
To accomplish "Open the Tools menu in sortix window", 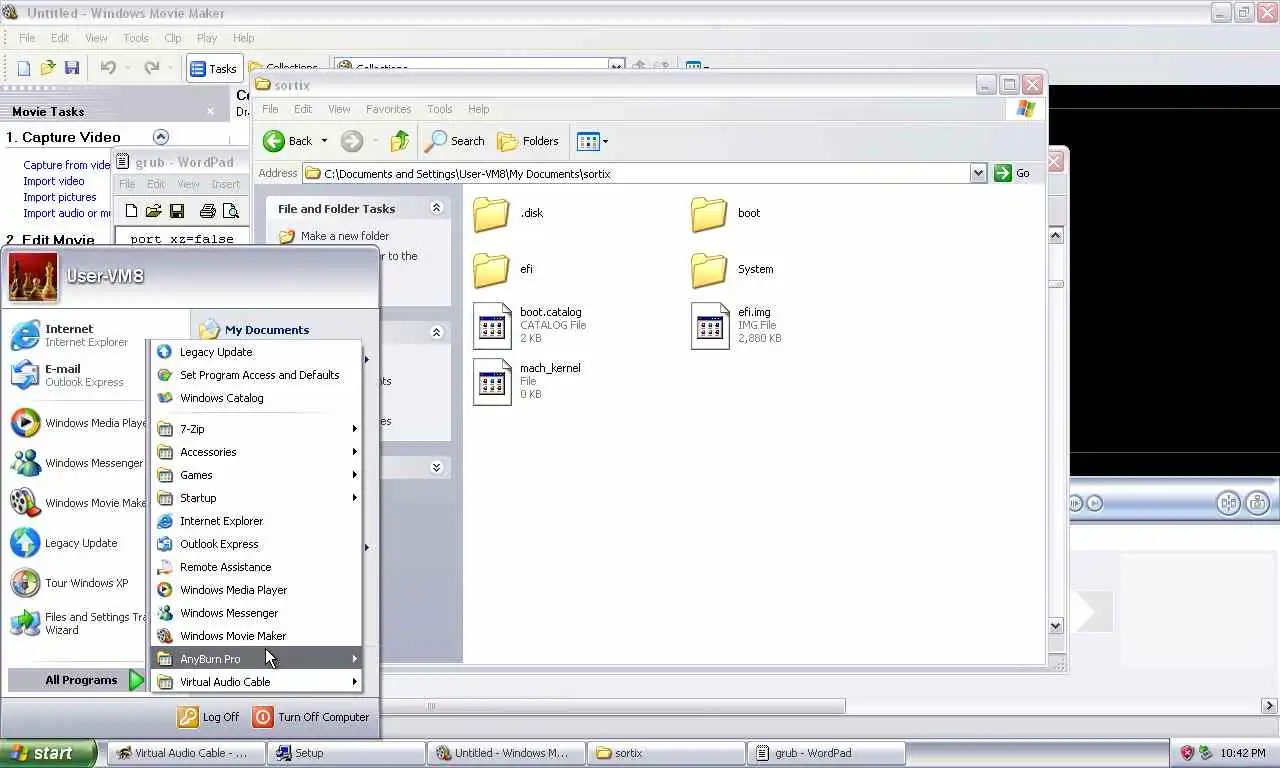I will click(440, 109).
